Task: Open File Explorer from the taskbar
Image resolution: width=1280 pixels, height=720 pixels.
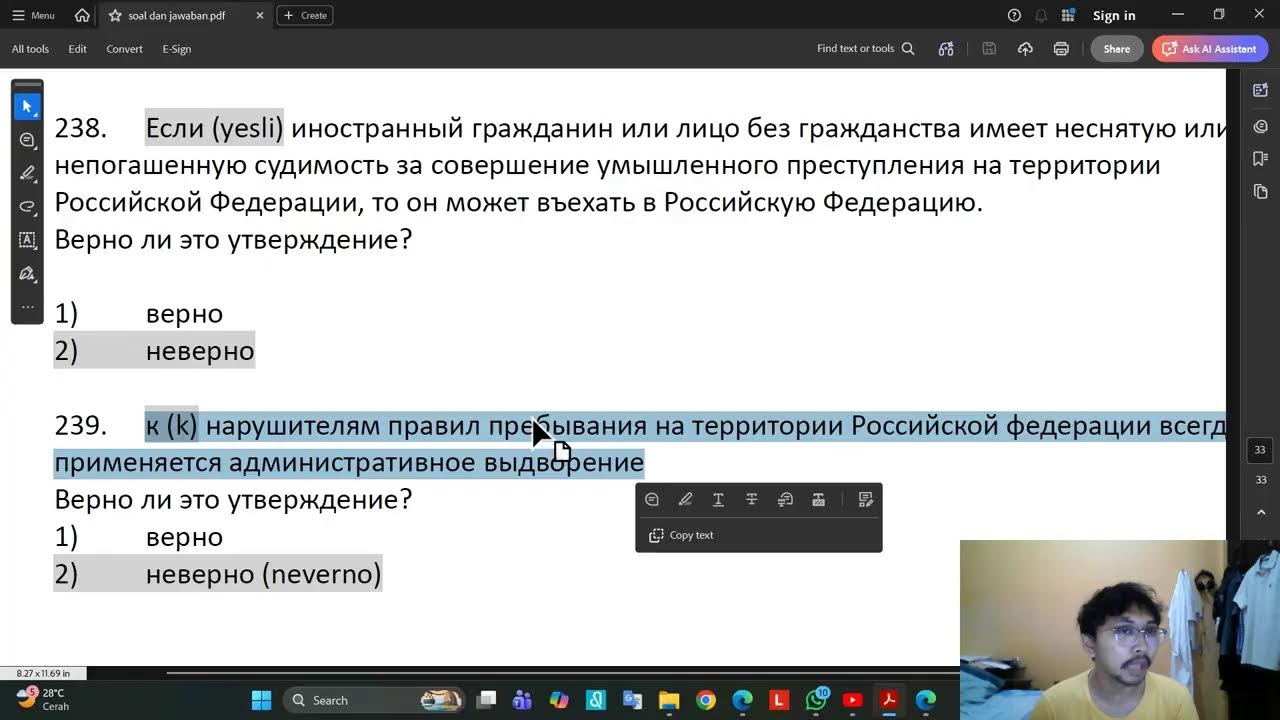Action: click(x=669, y=700)
